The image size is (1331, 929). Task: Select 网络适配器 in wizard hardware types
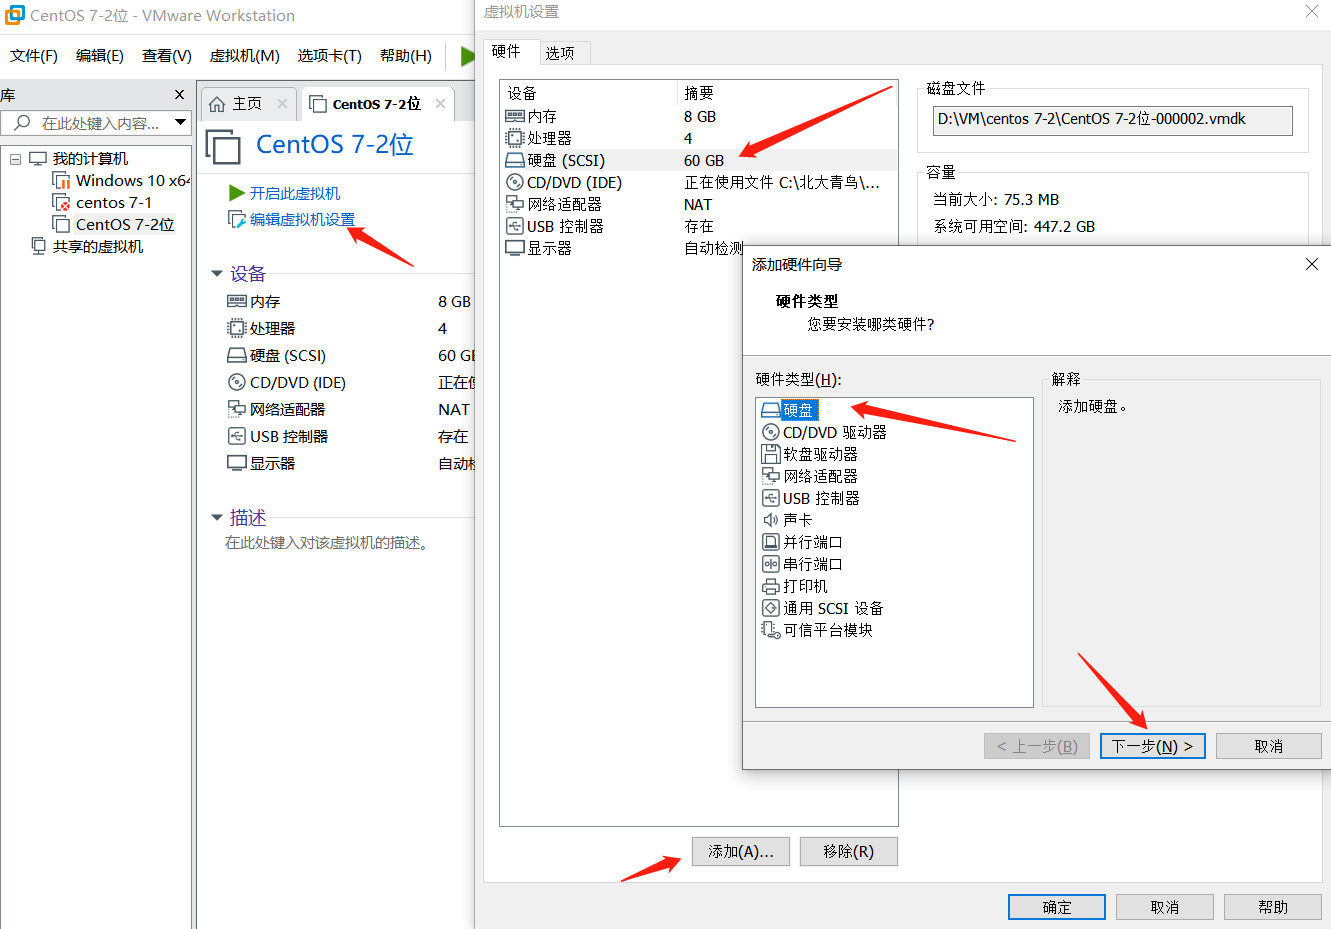point(820,476)
